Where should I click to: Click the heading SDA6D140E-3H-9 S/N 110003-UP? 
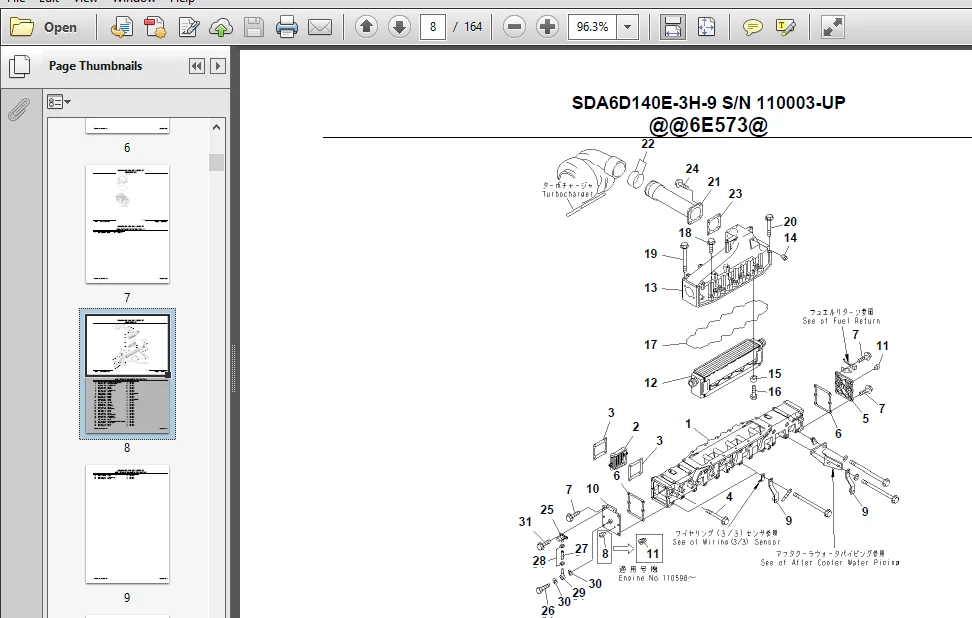[x=708, y=103]
